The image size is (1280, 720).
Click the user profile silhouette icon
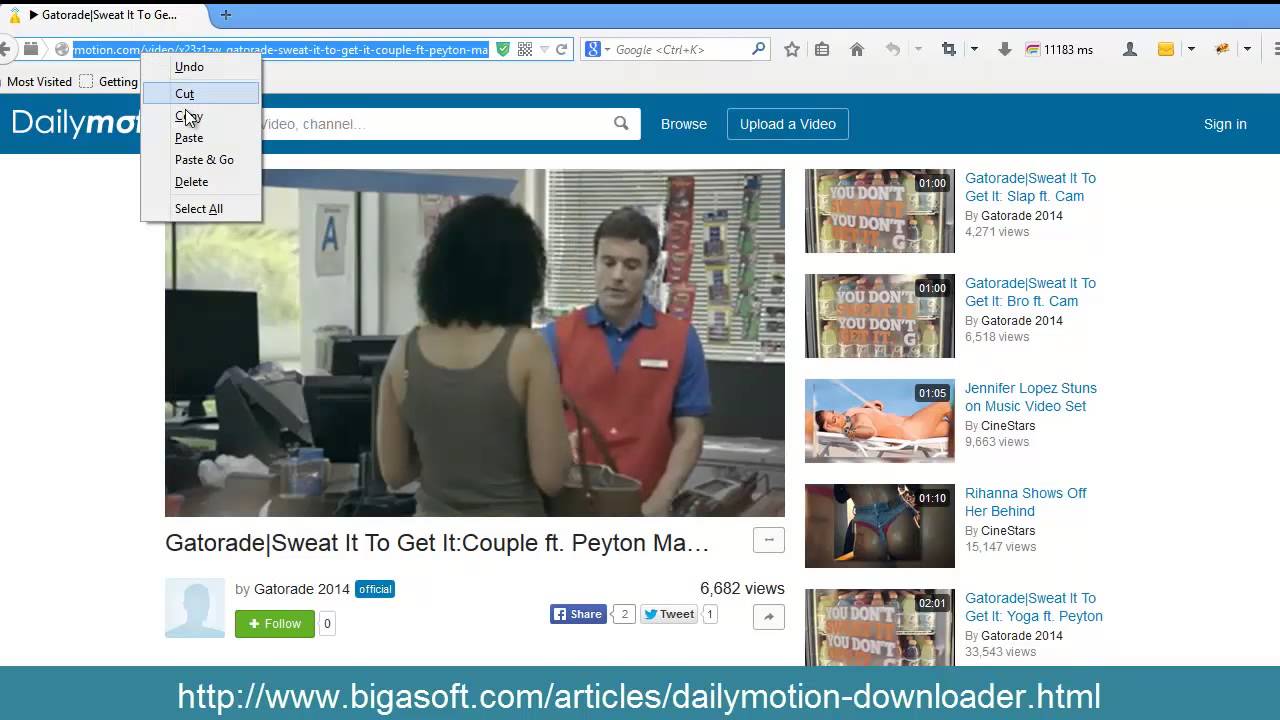[1130, 49]
